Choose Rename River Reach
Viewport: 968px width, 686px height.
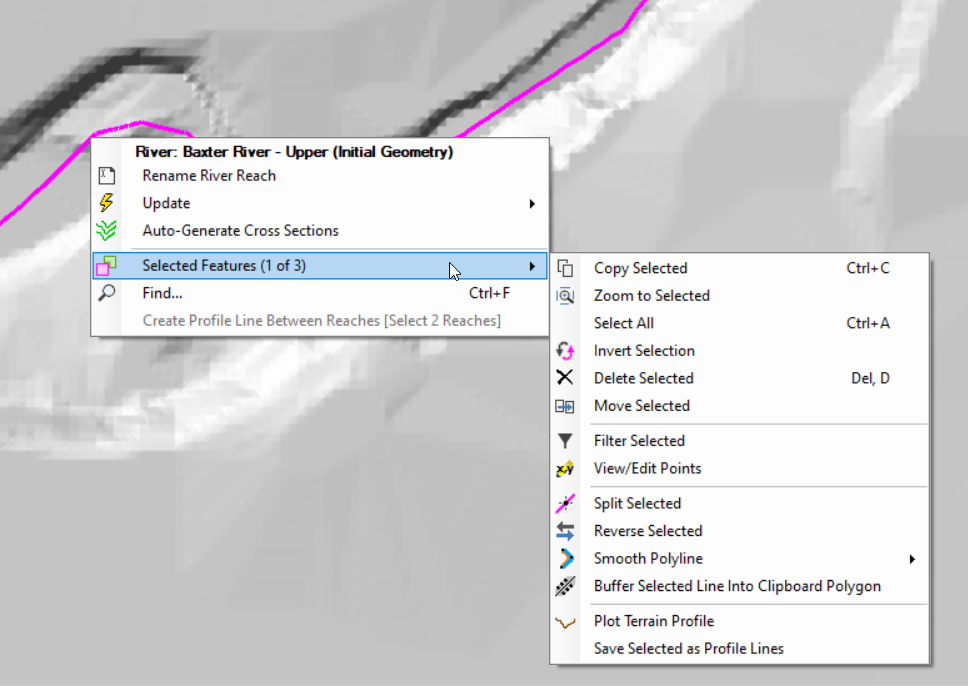click(x=320, y=176)
